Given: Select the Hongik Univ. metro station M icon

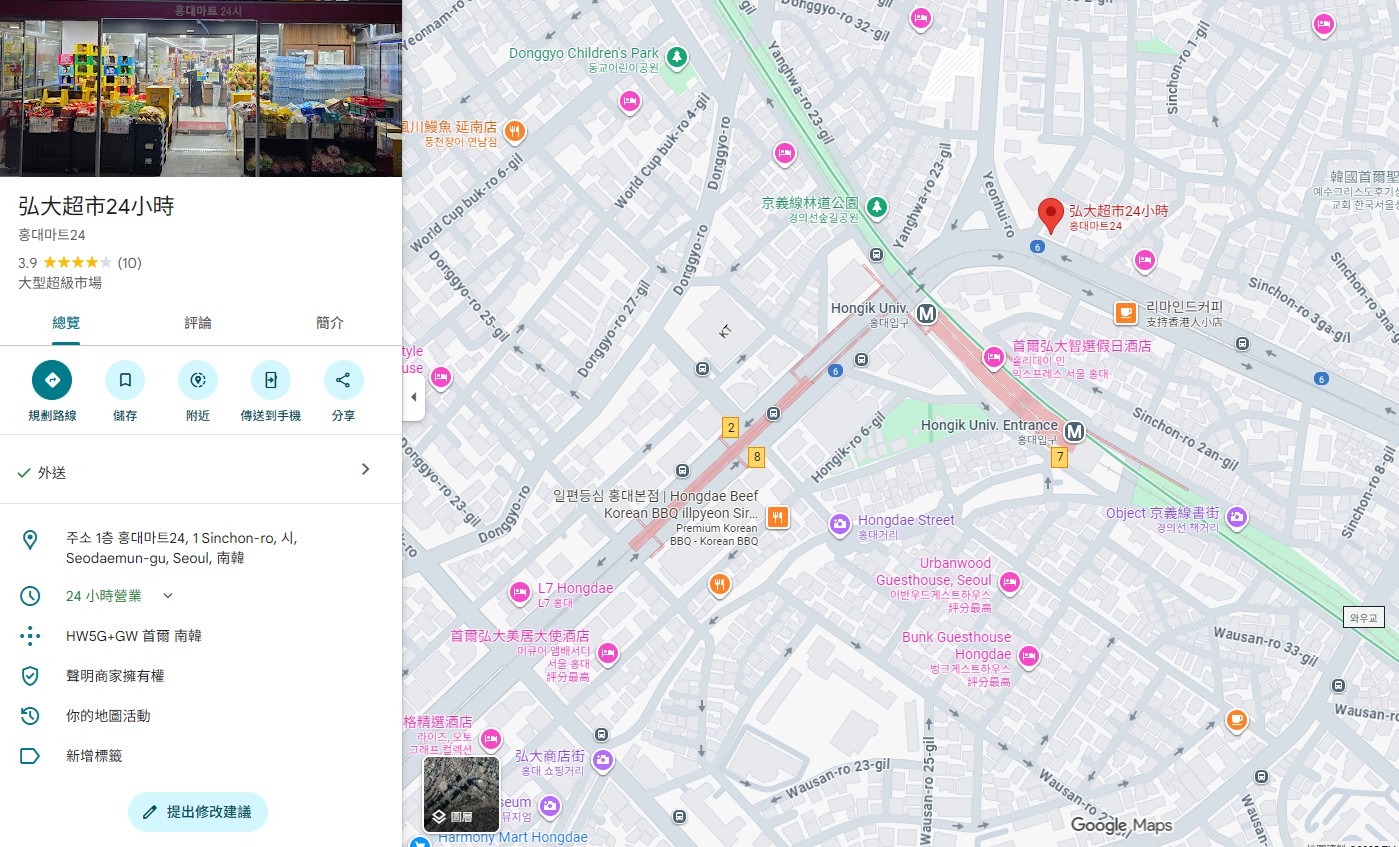Looking at the screenshot, I should coord(926,314).
